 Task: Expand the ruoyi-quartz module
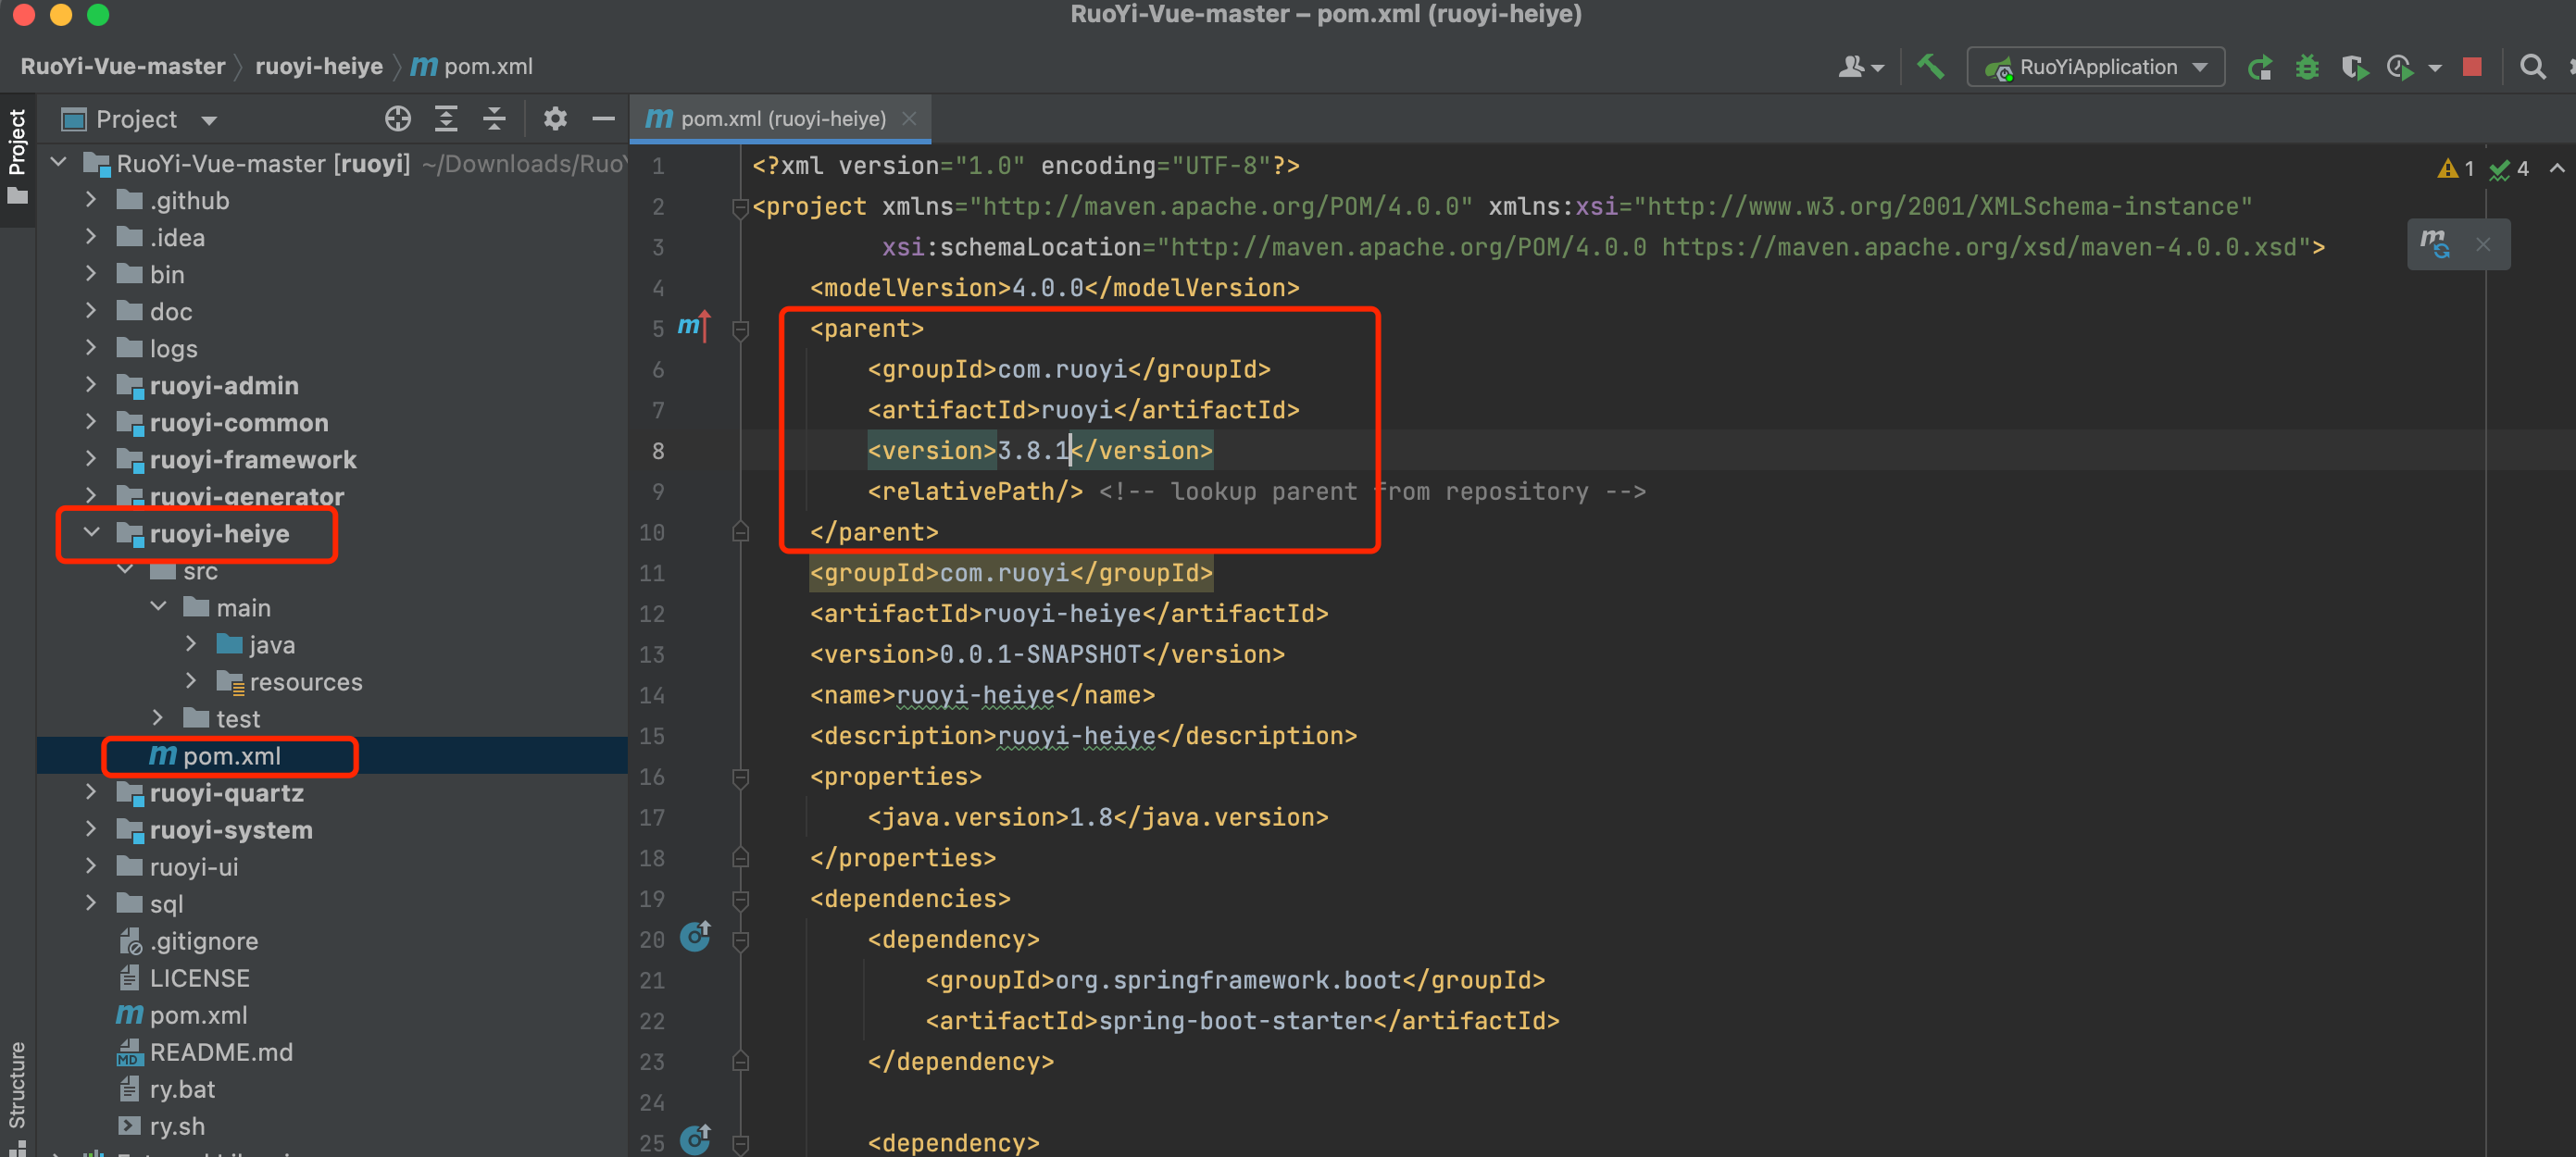91,791
